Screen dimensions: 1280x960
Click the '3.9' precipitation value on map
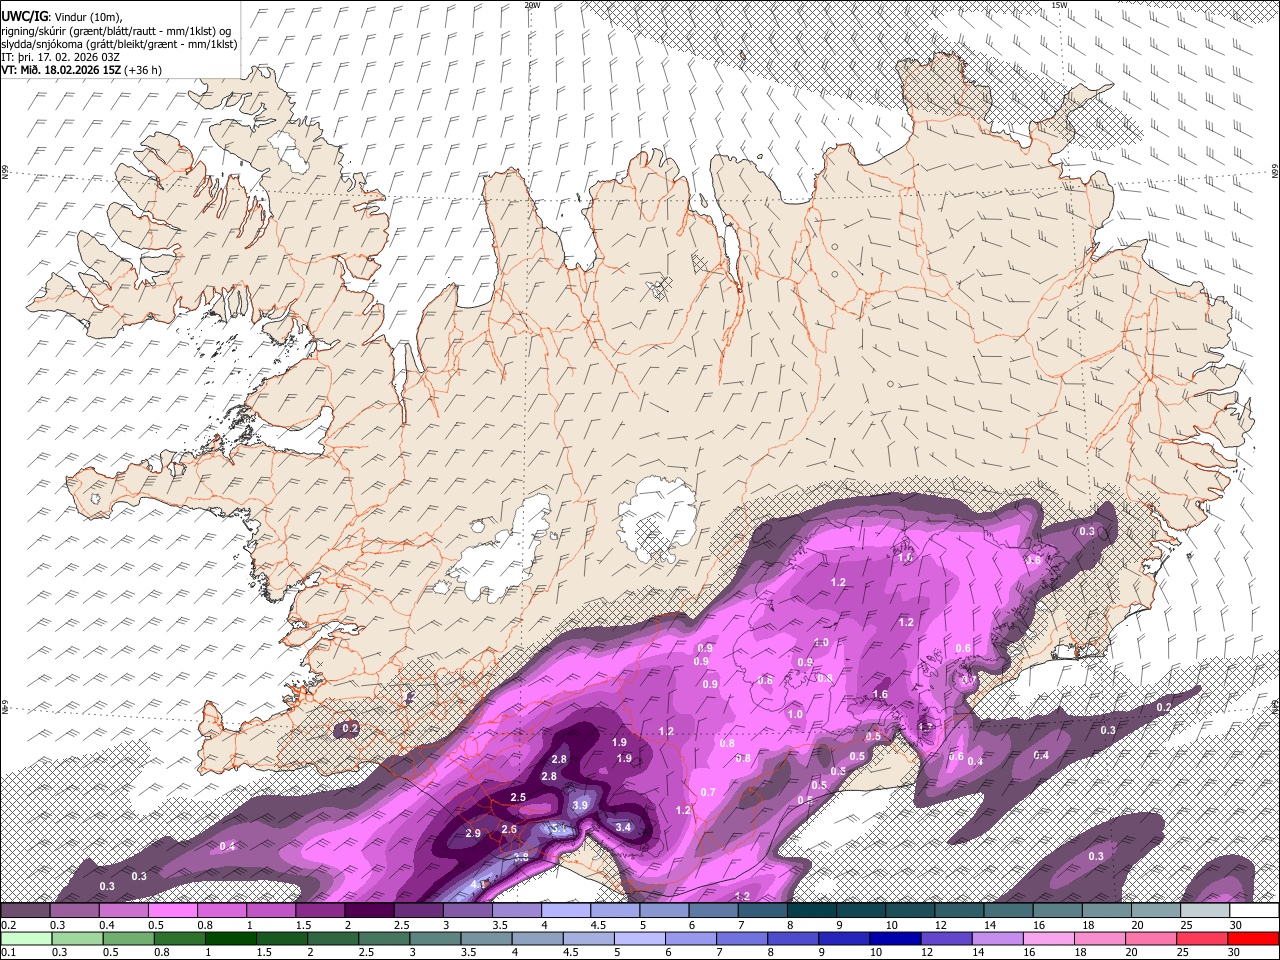click(580, 805)
